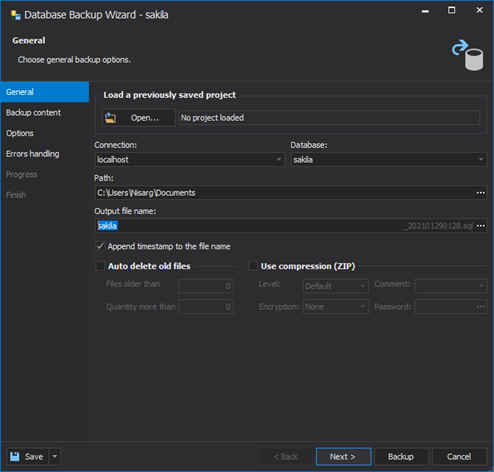Cancel the backup wizard
The width and height of the screenshot is (494, 472).
click(x=459, y=456)
